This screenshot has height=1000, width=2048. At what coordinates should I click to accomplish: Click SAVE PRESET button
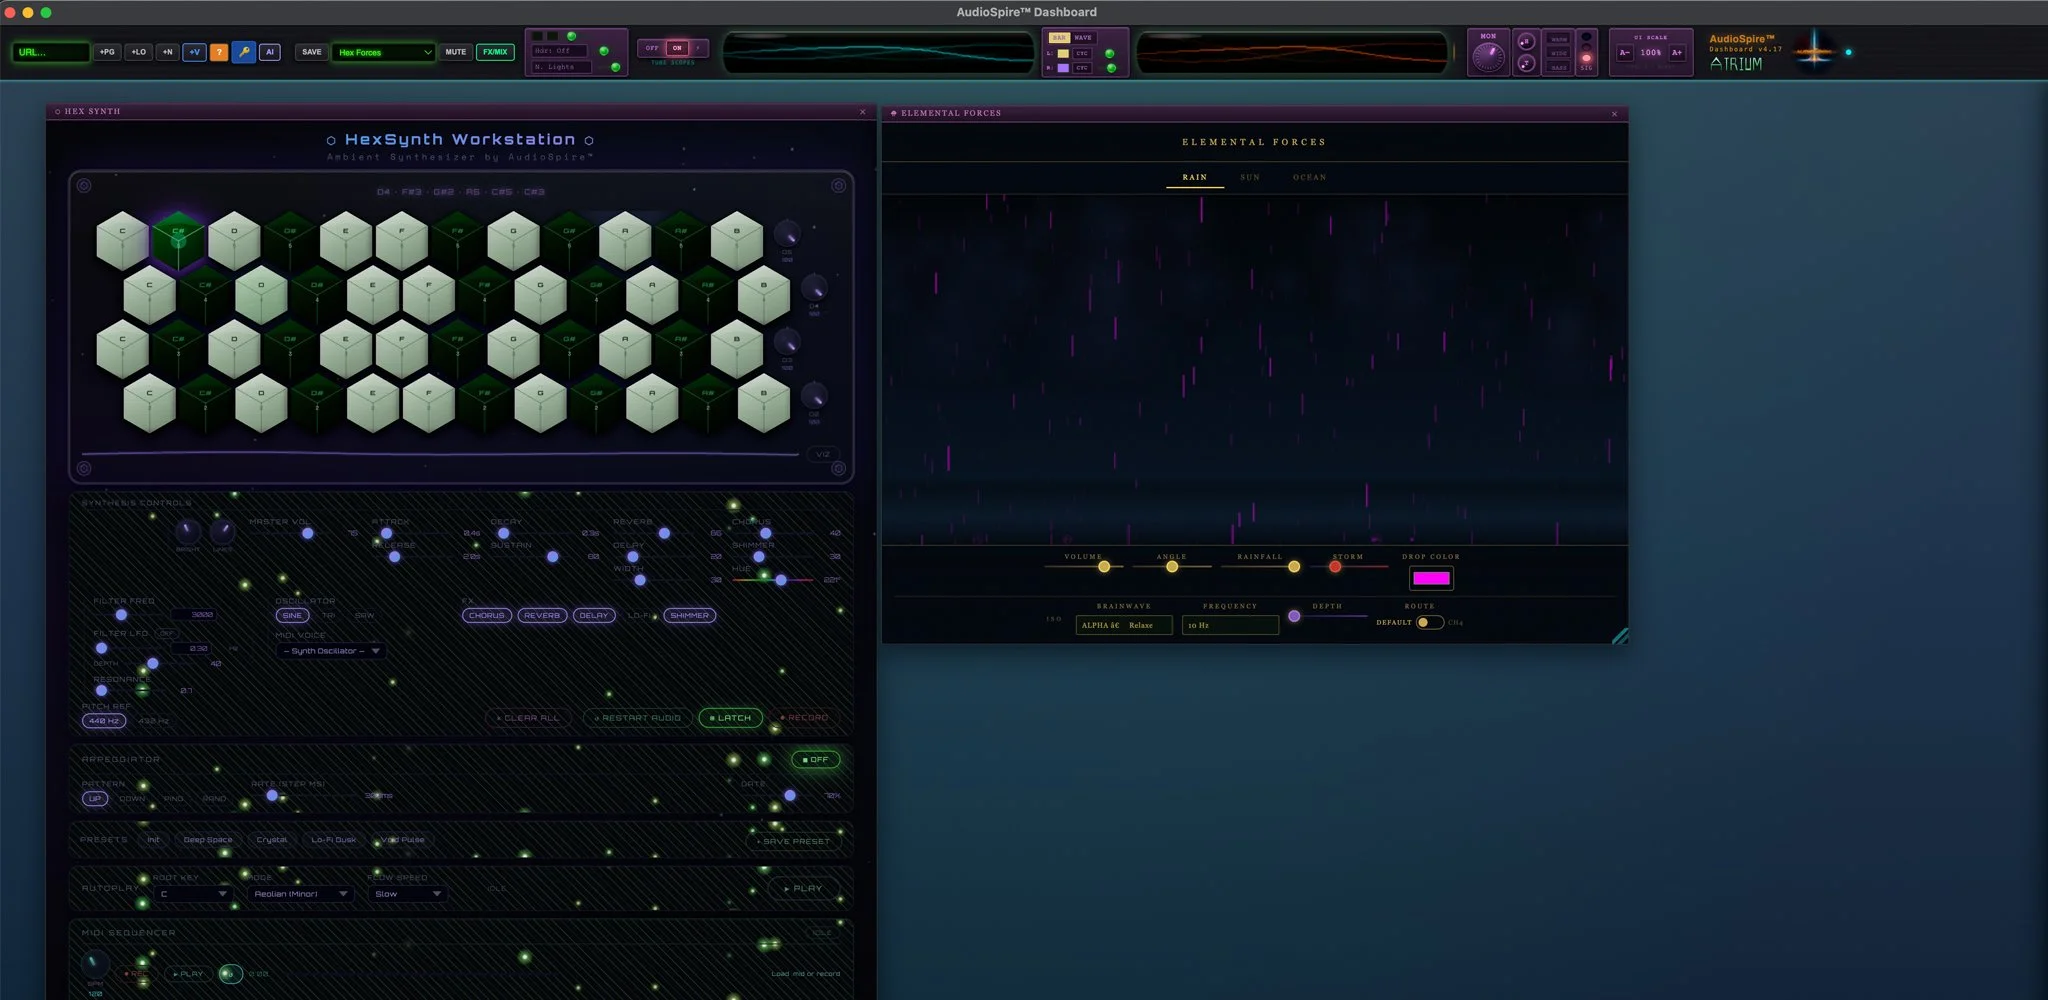[794, 841]
